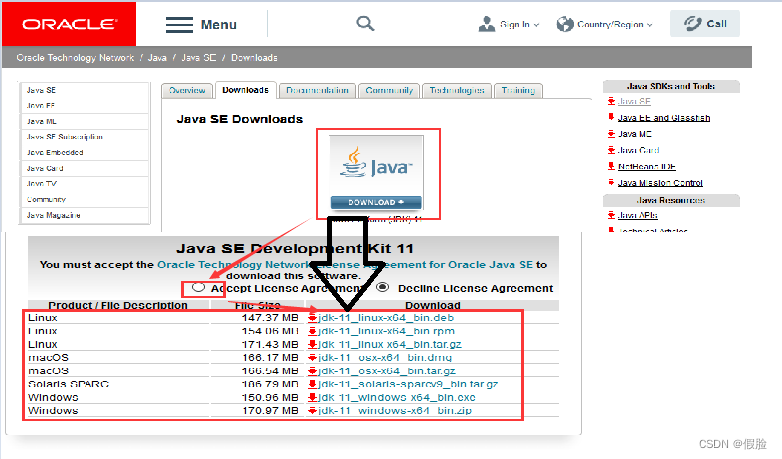Screen dimensions: 782x459
Task: Click download icon for jdk-11_linux-x64_bin.deb
Action: [x=313, y=318]
